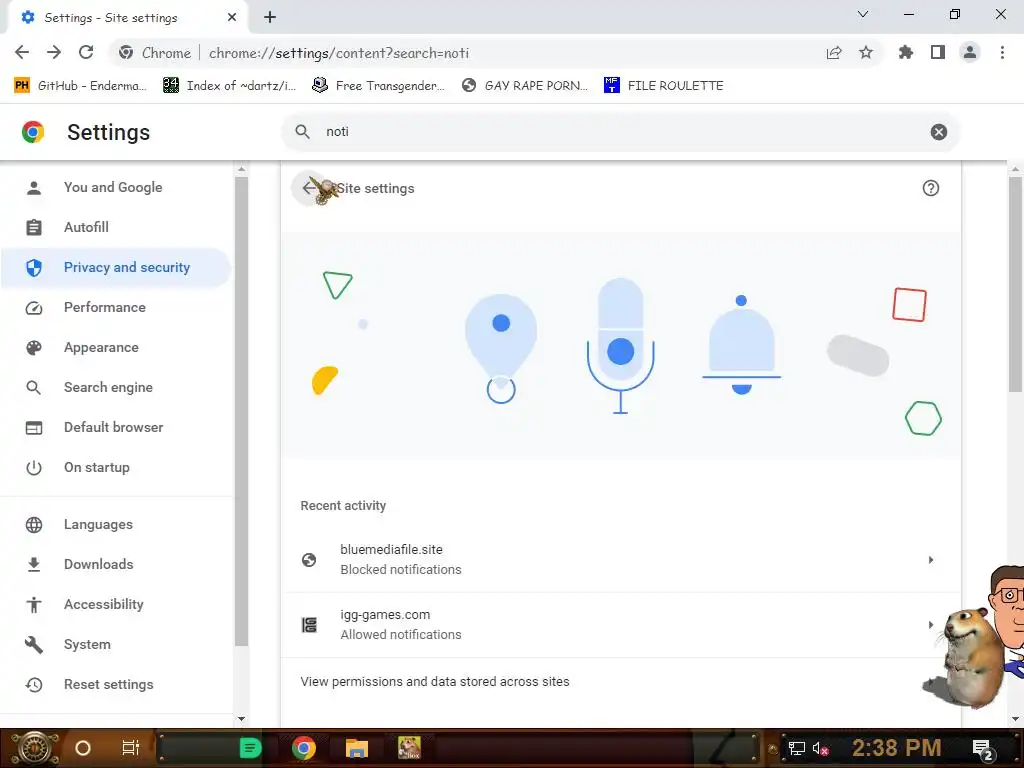Click the 2:38 PM clock
This screenshot has width=1024, height=768.
pyautogui.click(x=897, y=748)
